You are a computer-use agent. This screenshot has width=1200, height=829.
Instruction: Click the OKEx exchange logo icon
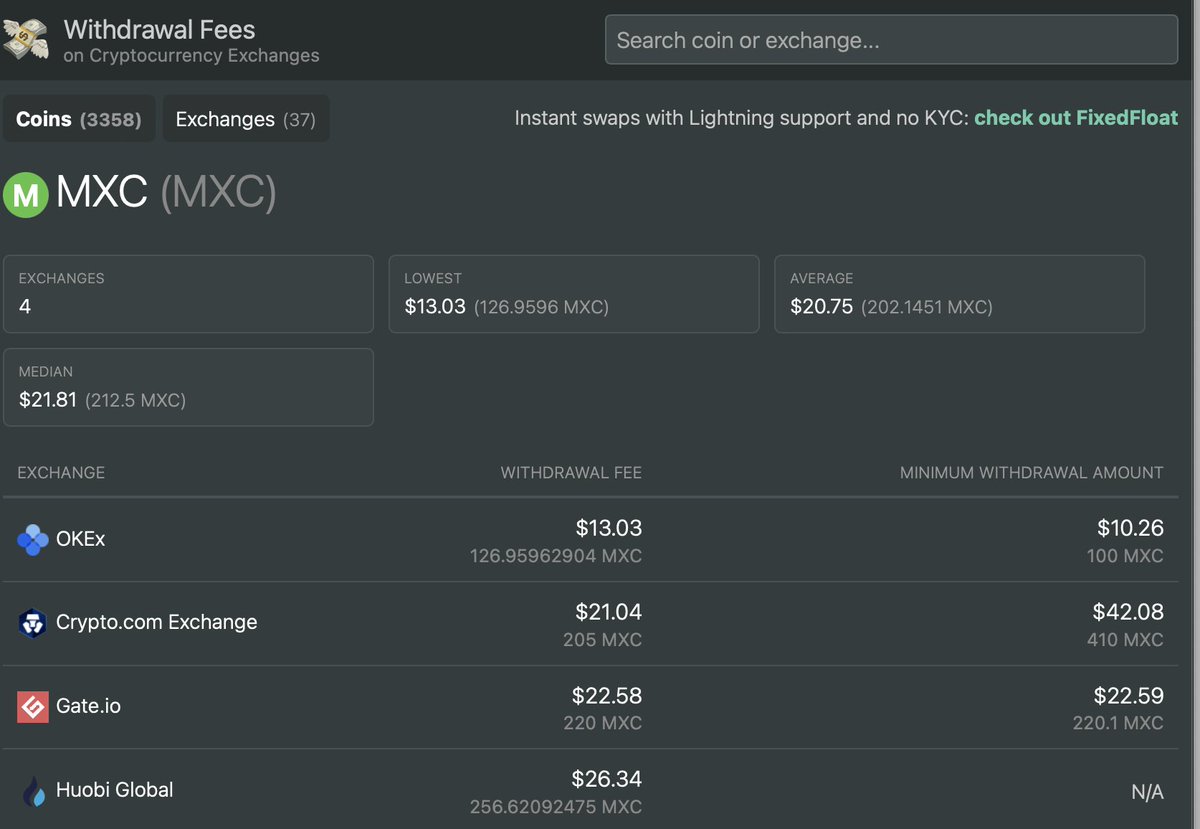pyautogui.click(x=32, y=540)
